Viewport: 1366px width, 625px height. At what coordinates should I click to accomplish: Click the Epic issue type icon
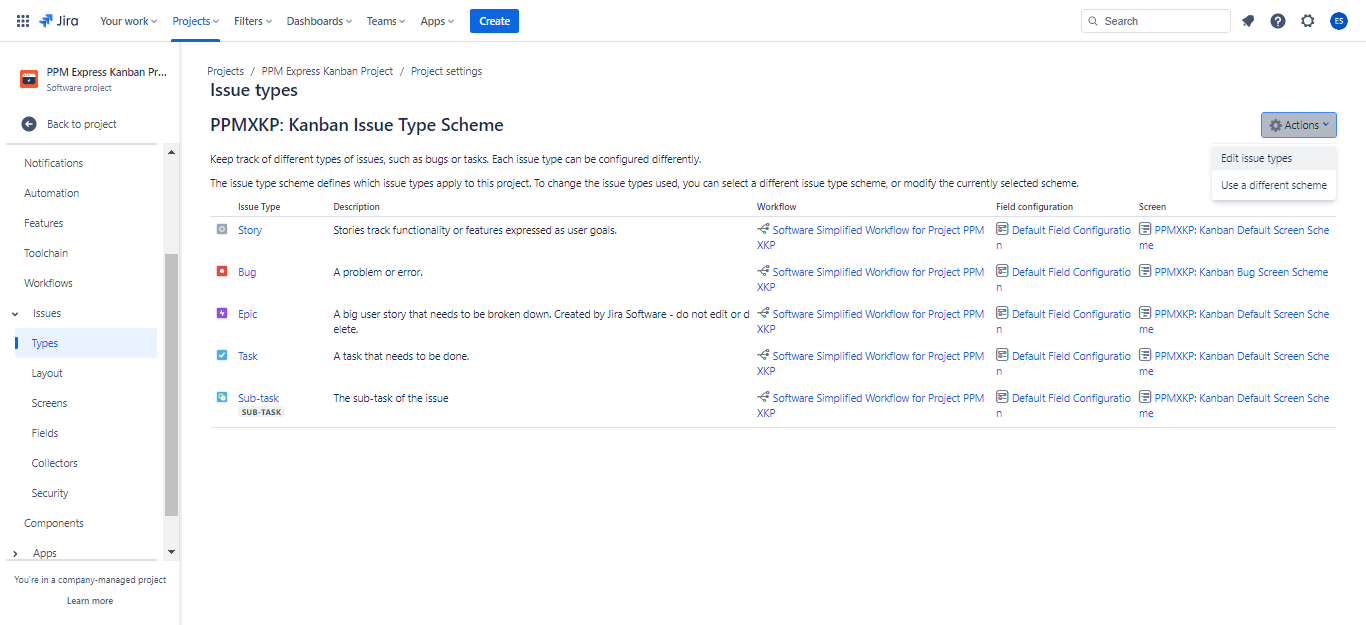[222, 313]
